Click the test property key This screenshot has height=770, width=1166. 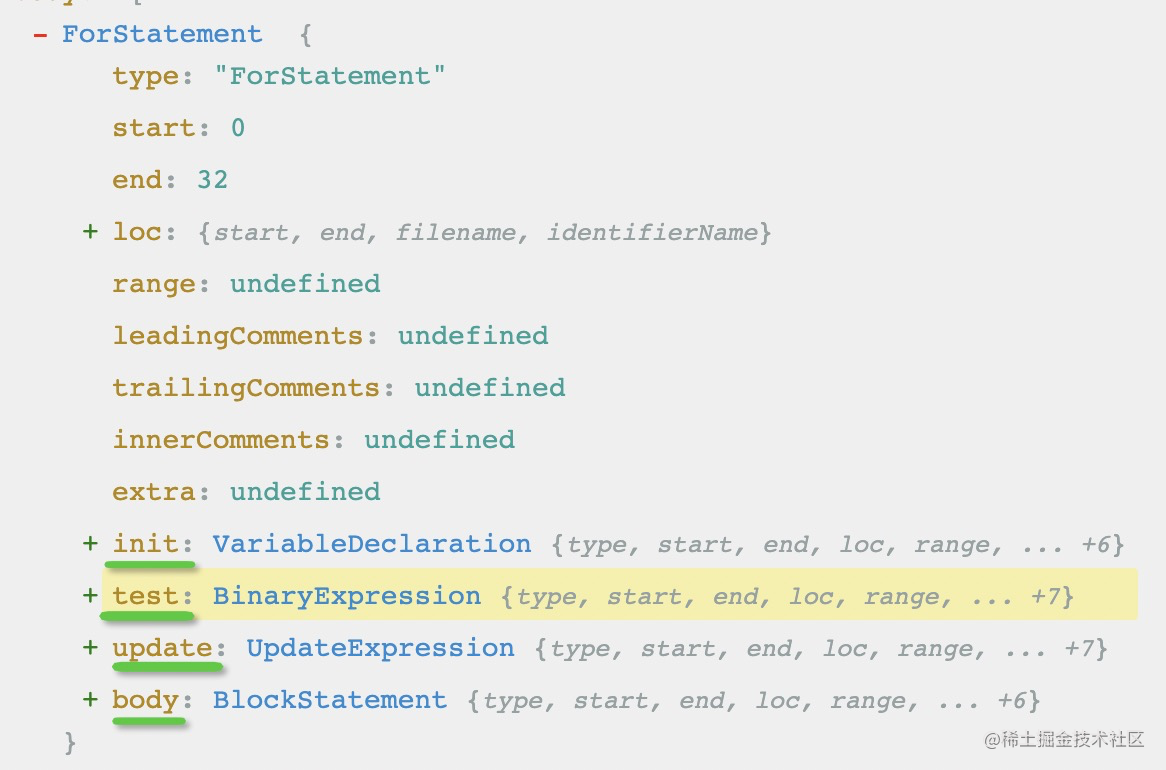145,596
